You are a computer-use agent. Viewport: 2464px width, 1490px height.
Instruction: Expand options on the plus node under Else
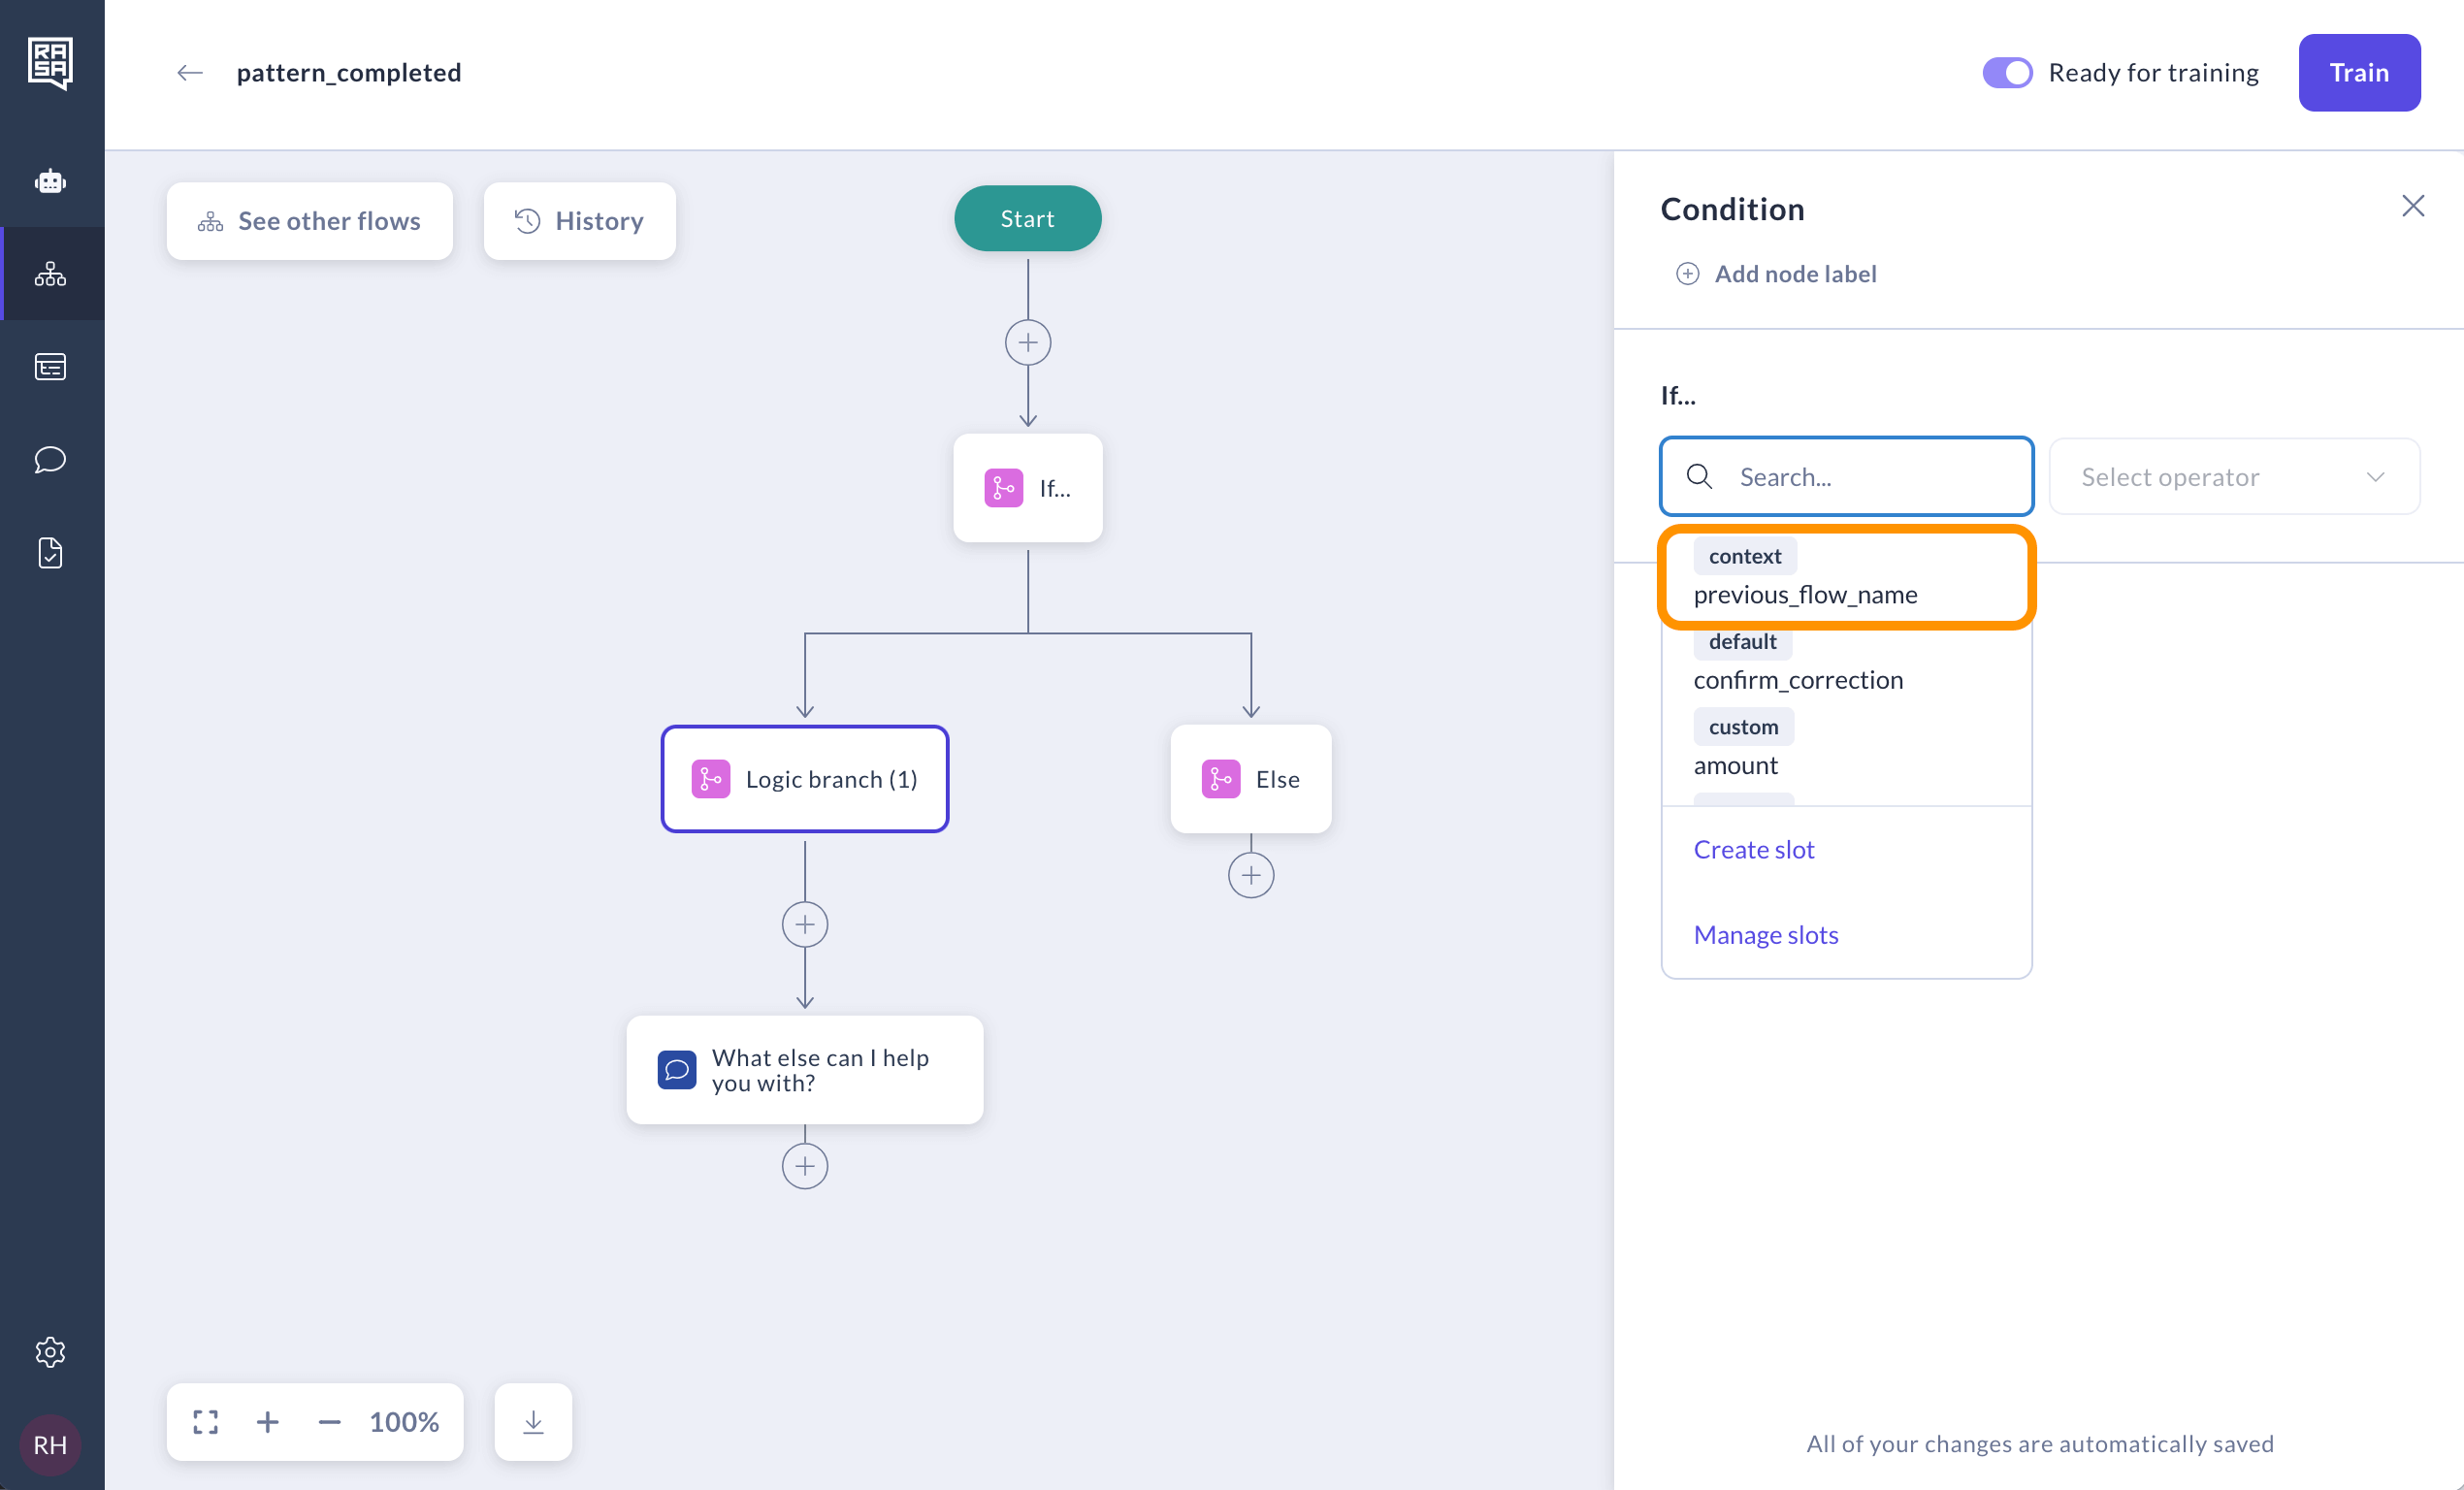point(1251,874)
